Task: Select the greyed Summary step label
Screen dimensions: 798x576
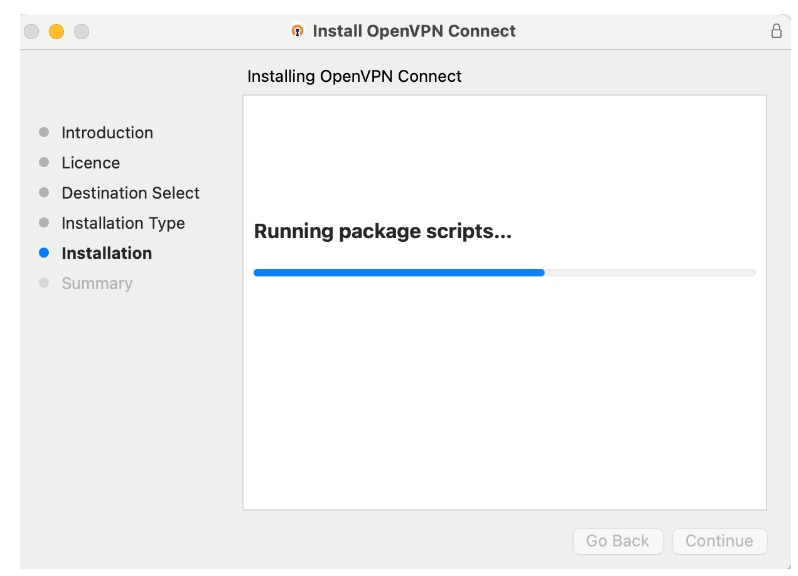Action: [97, 283]
